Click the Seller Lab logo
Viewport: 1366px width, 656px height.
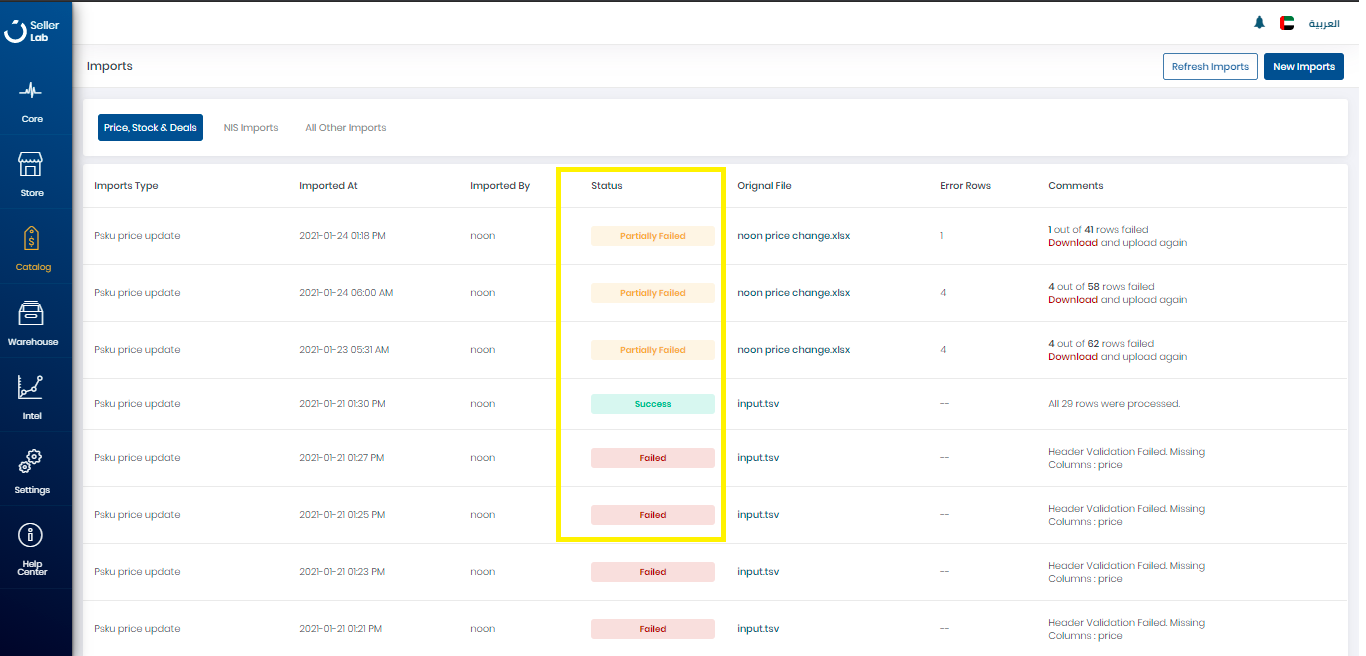(32, 31)
